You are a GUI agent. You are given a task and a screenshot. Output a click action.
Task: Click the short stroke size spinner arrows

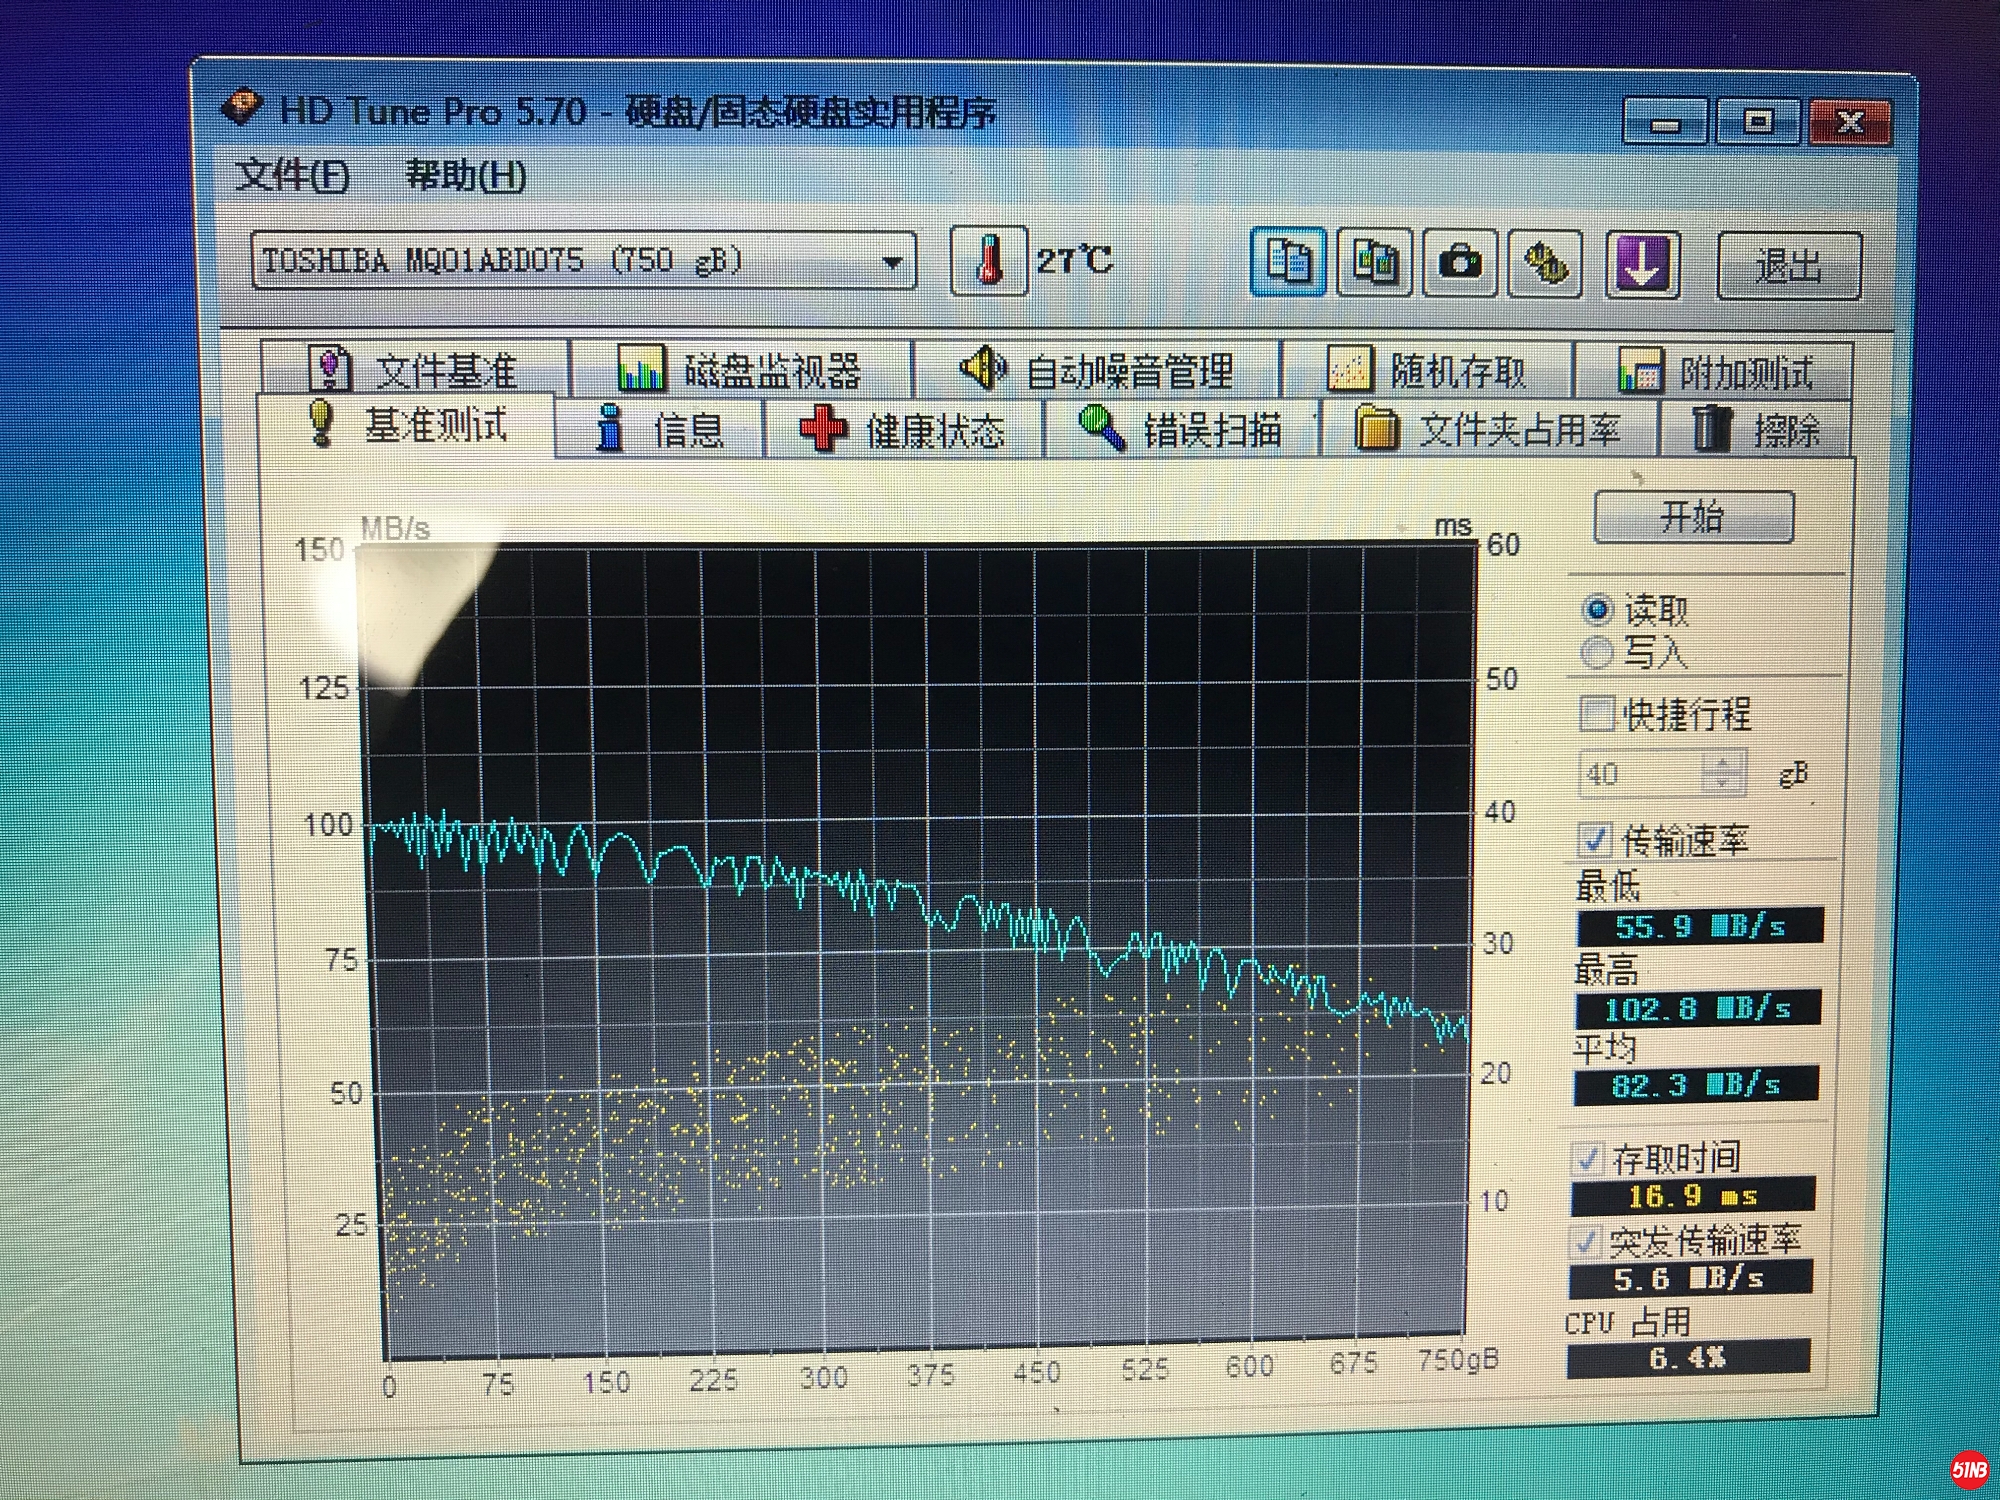tap(1724, 774)
